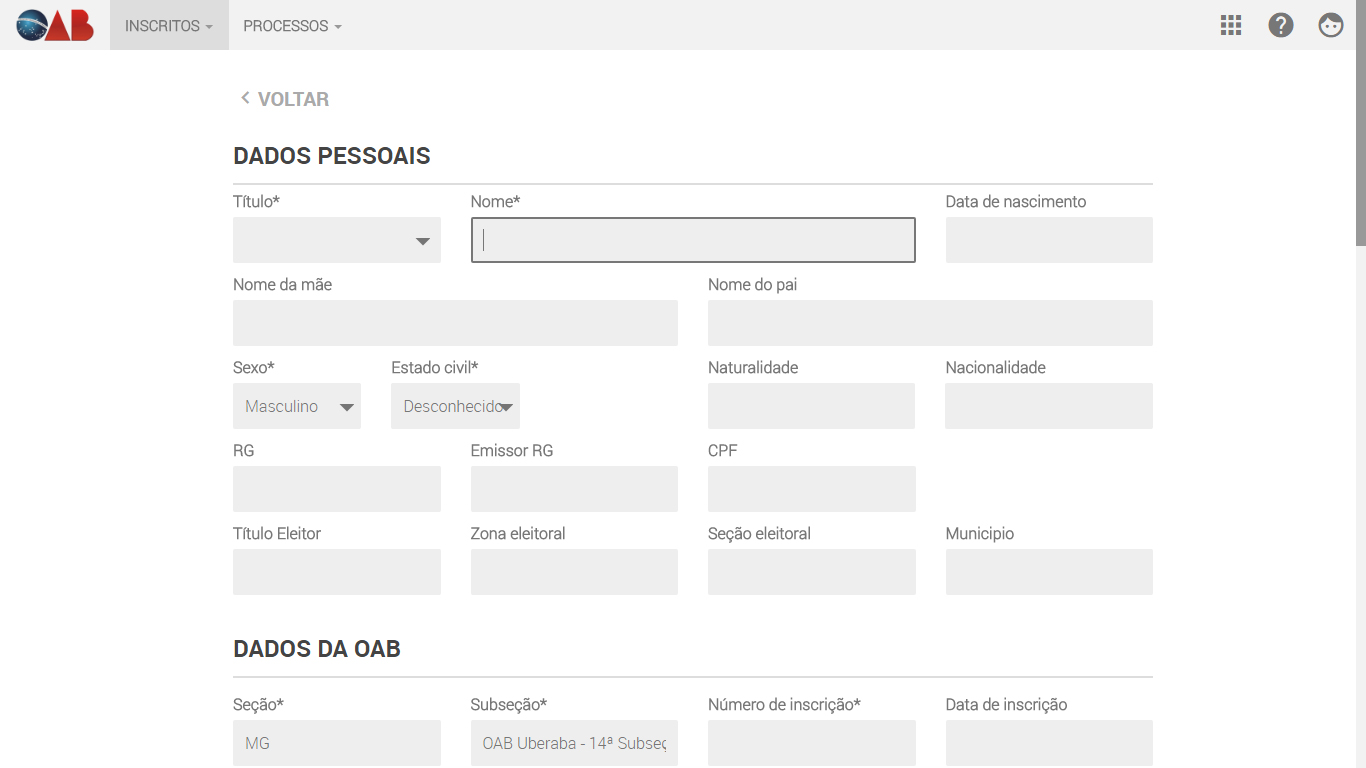Open the help question mark icon

[x=1281, y=25]
